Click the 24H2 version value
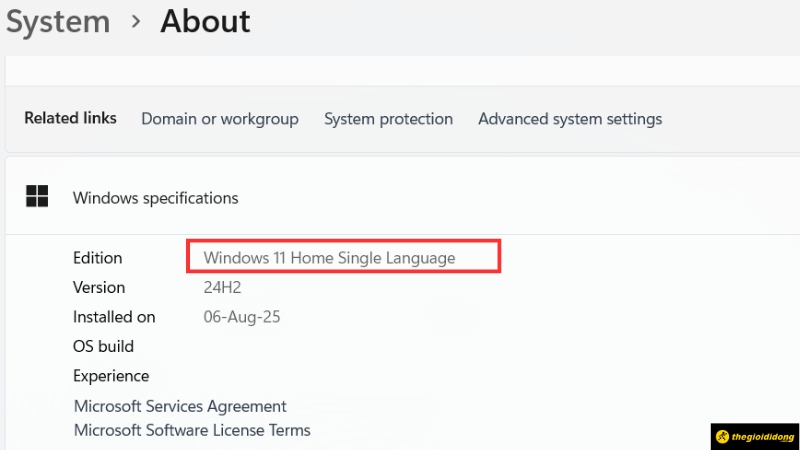800x450 pixels. click(222, 288)
